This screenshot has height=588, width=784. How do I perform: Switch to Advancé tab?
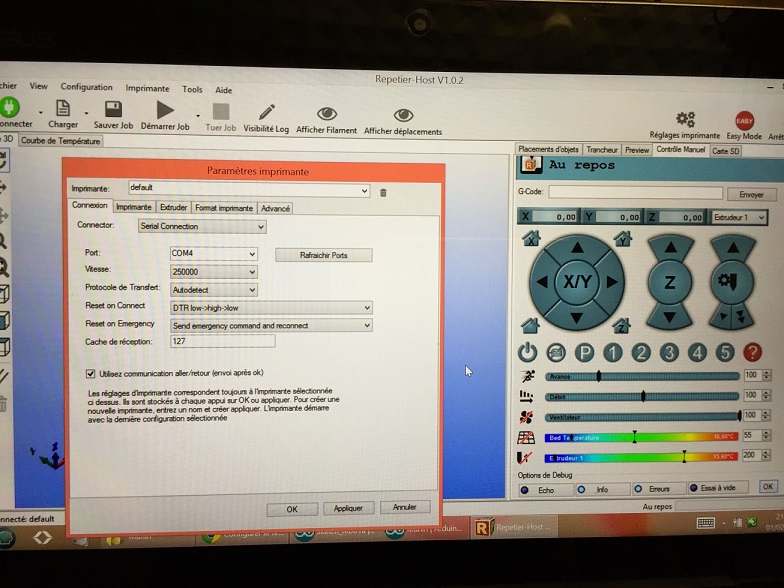pos(275,208)
